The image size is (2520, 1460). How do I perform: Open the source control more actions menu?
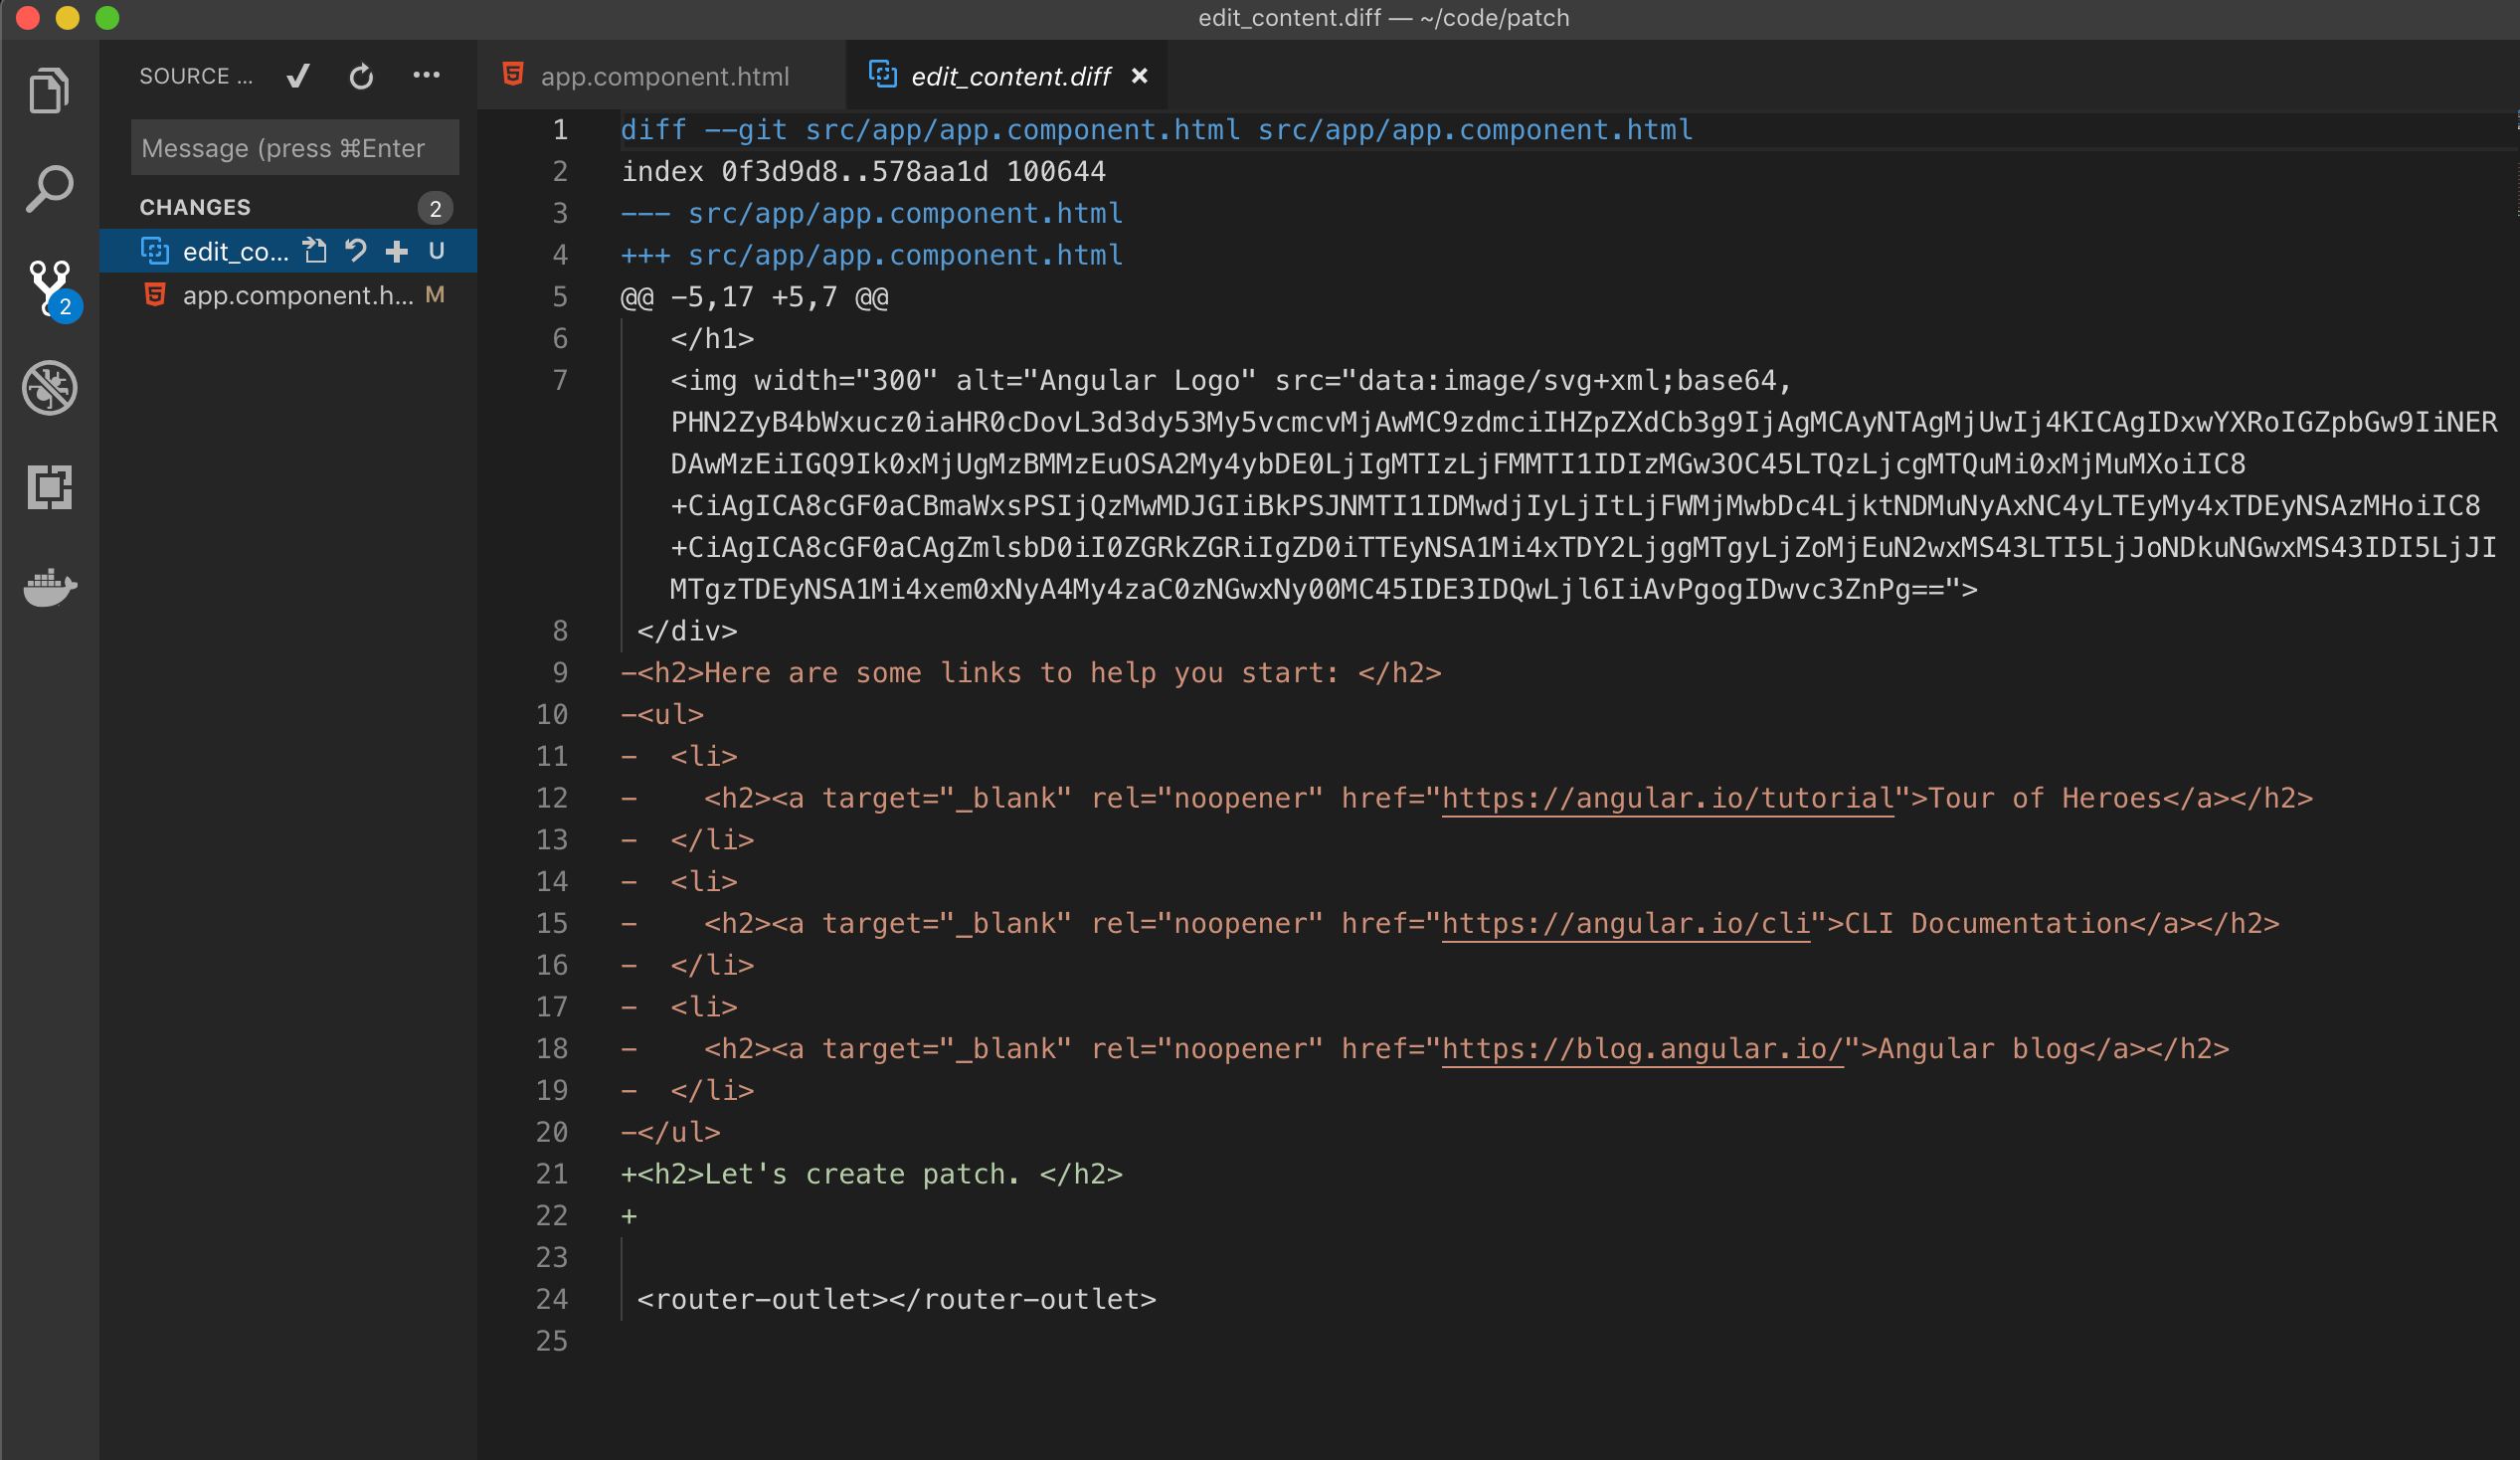tap(426, 76)
